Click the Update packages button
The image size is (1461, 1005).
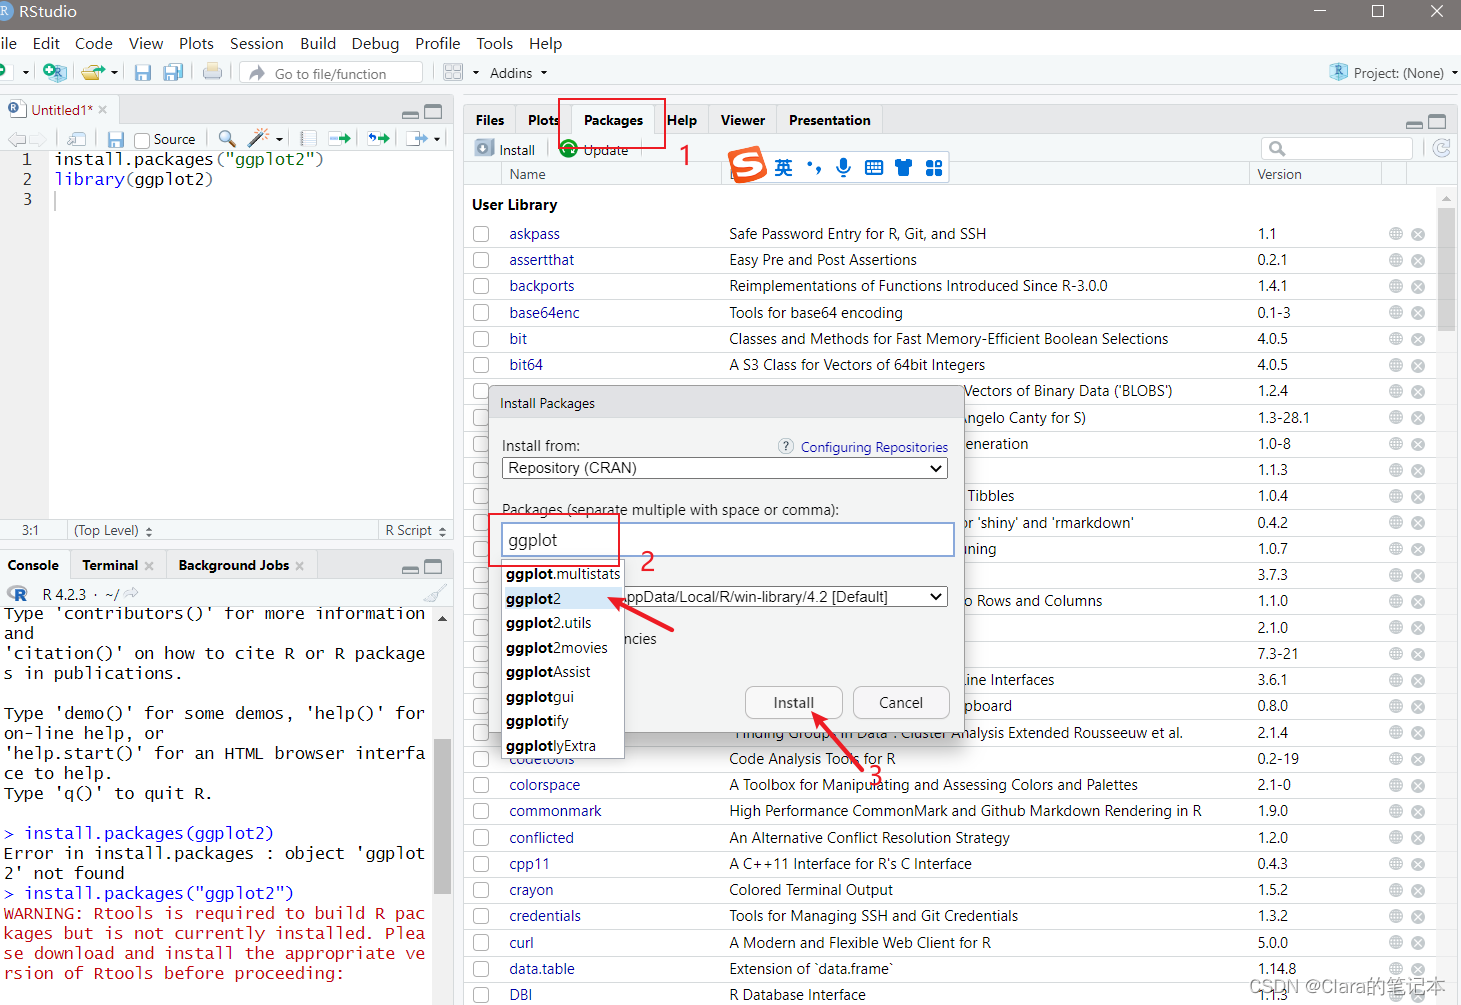(x=595, y=150)
